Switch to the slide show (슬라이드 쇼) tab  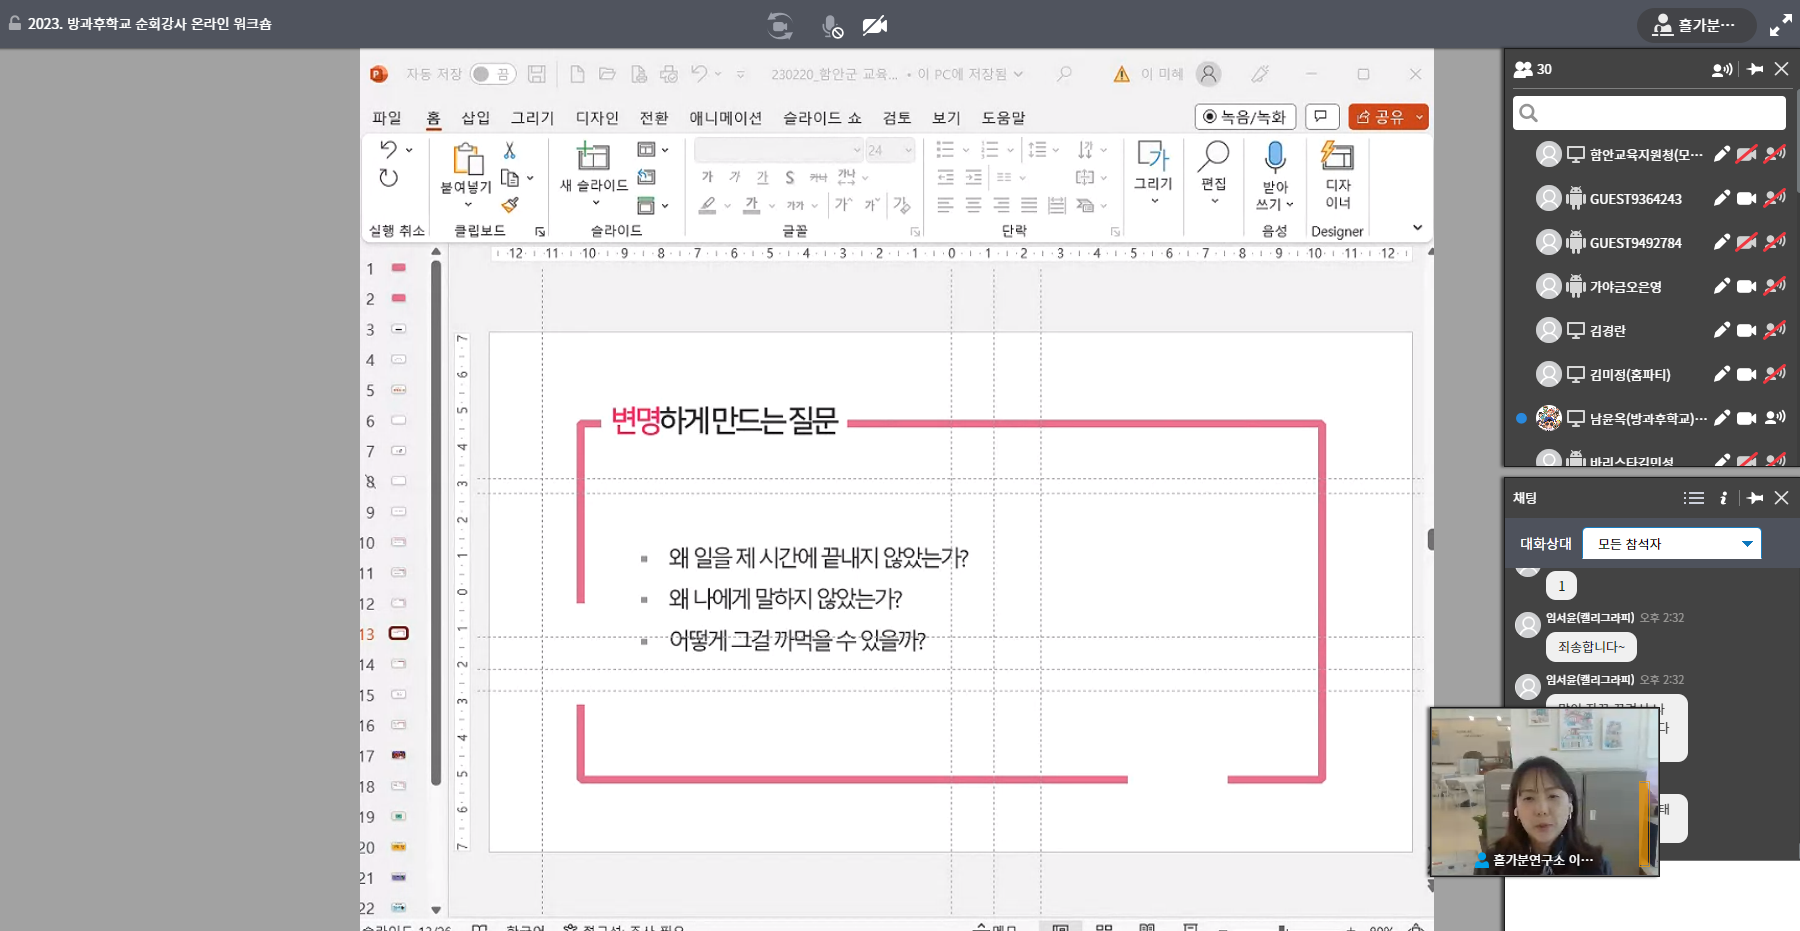coord(822,118)
